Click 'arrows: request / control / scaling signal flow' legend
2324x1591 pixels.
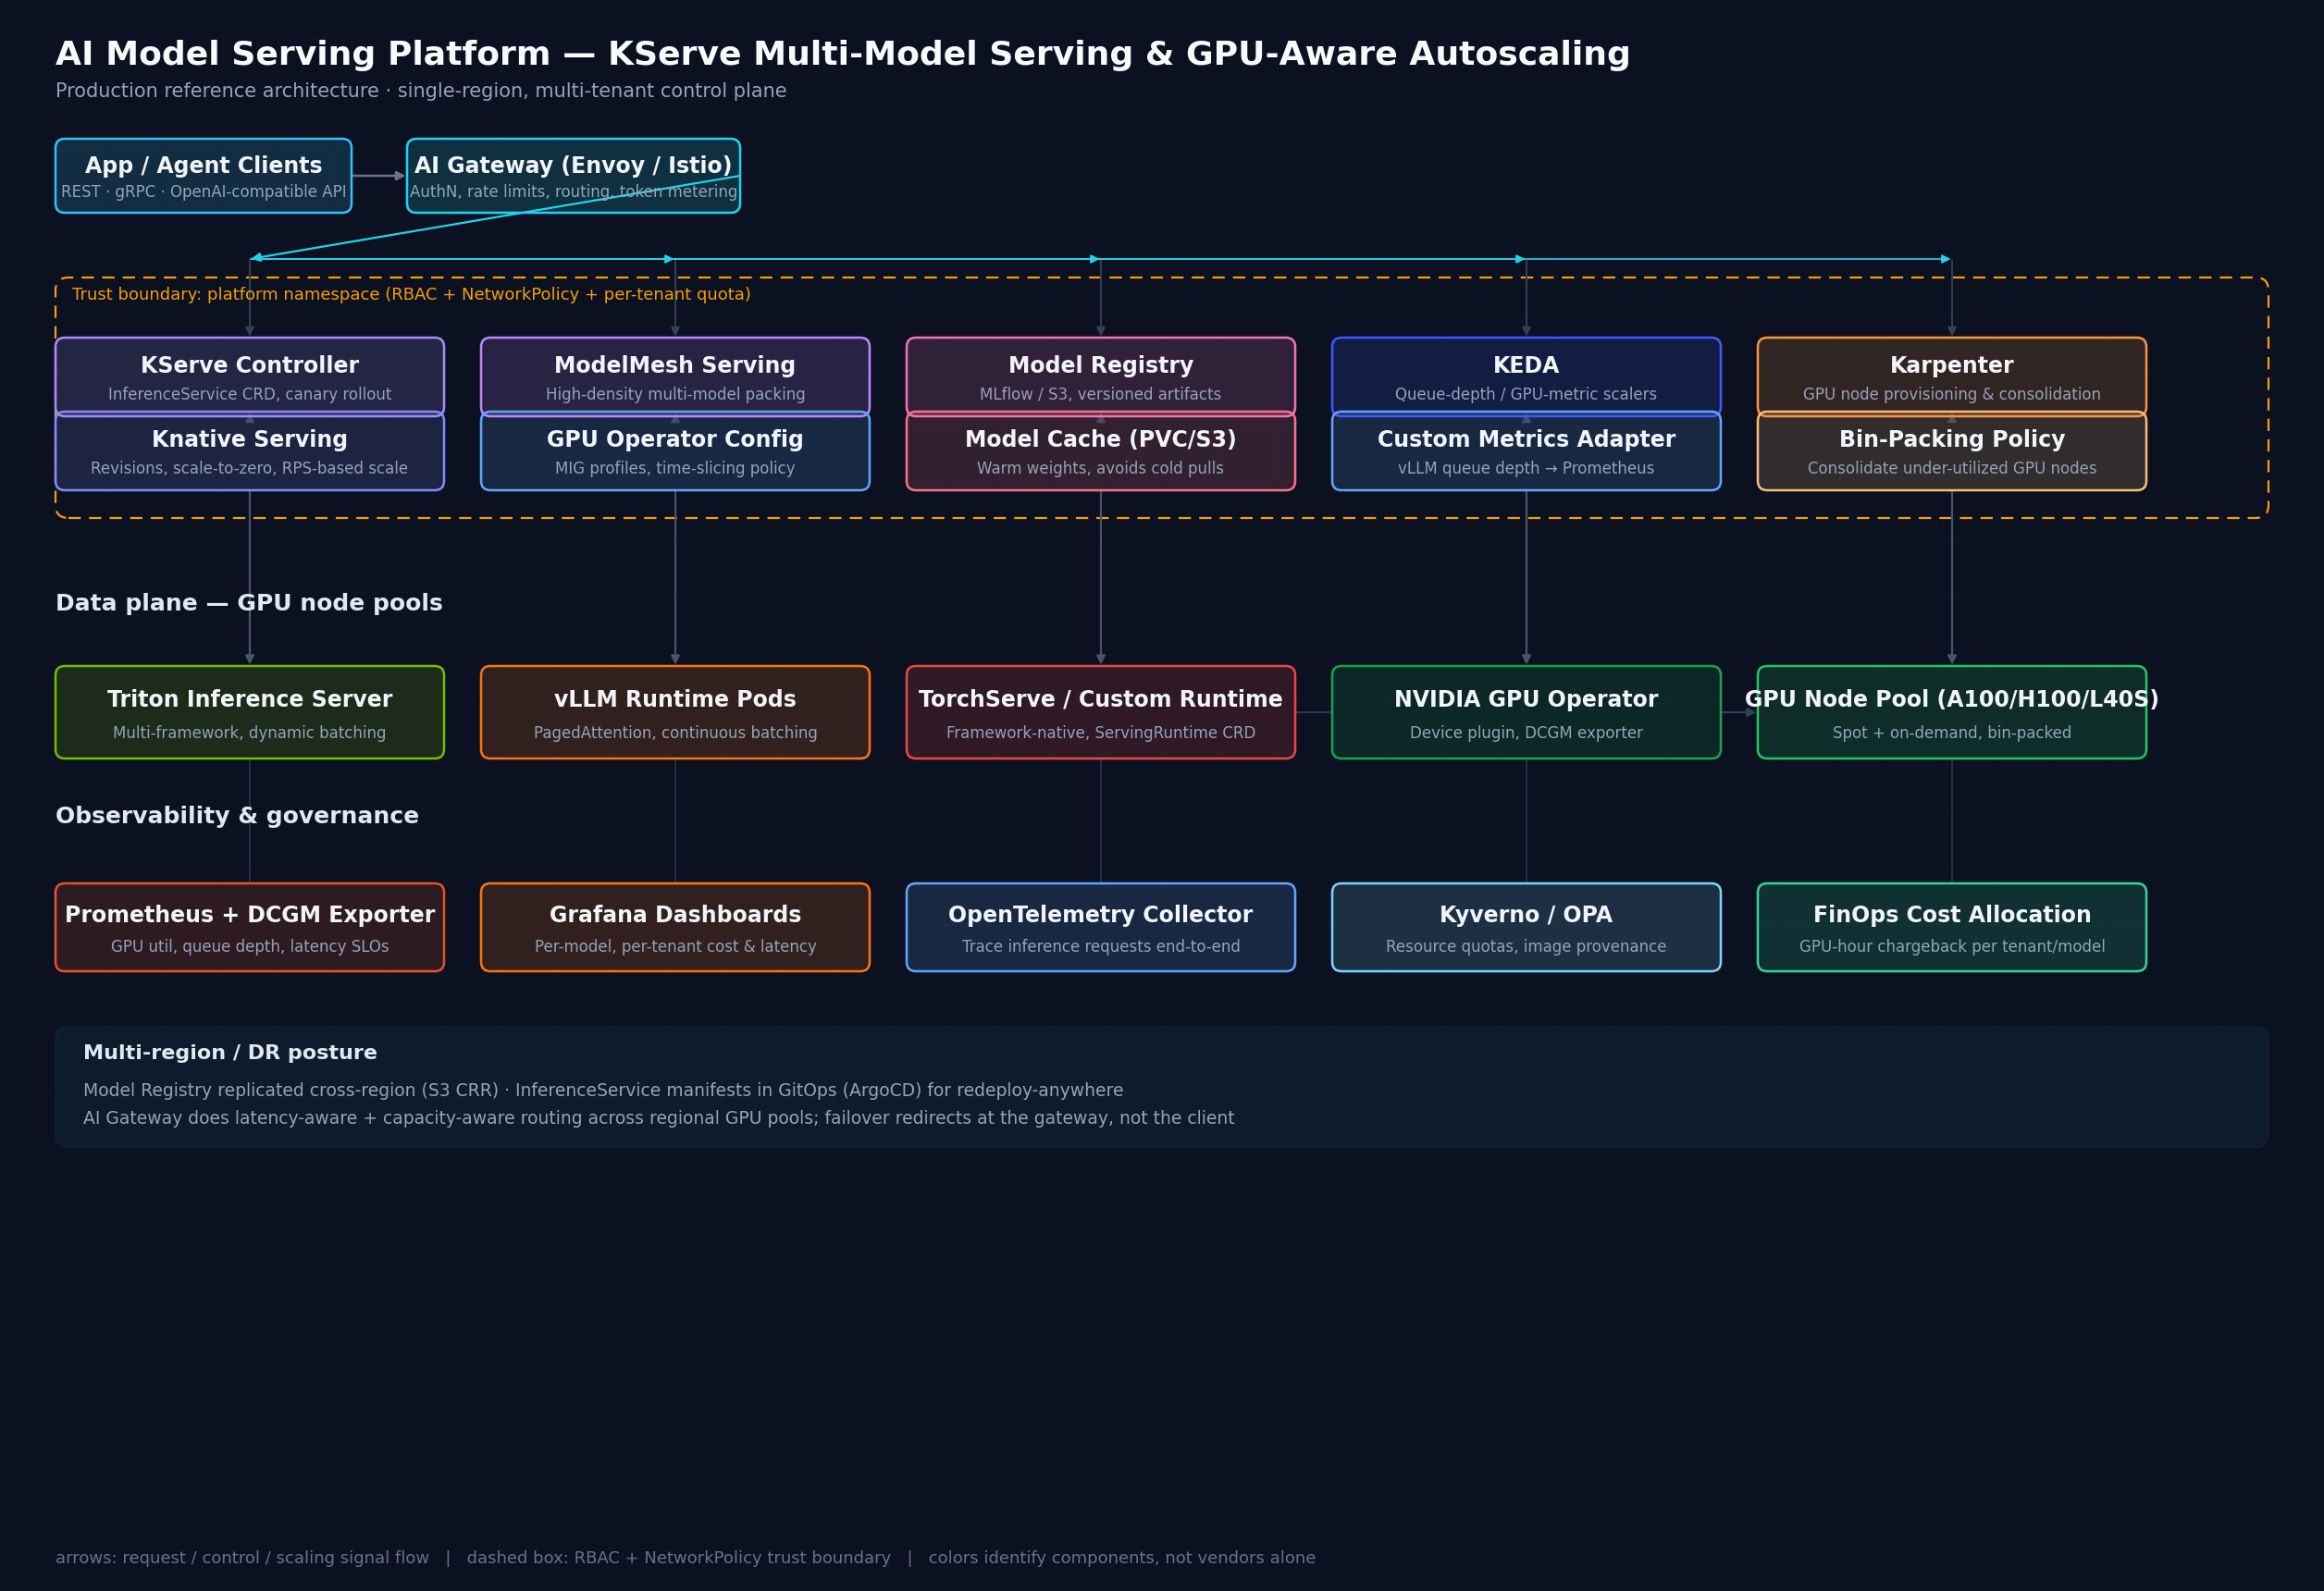tap(242, 1558)
